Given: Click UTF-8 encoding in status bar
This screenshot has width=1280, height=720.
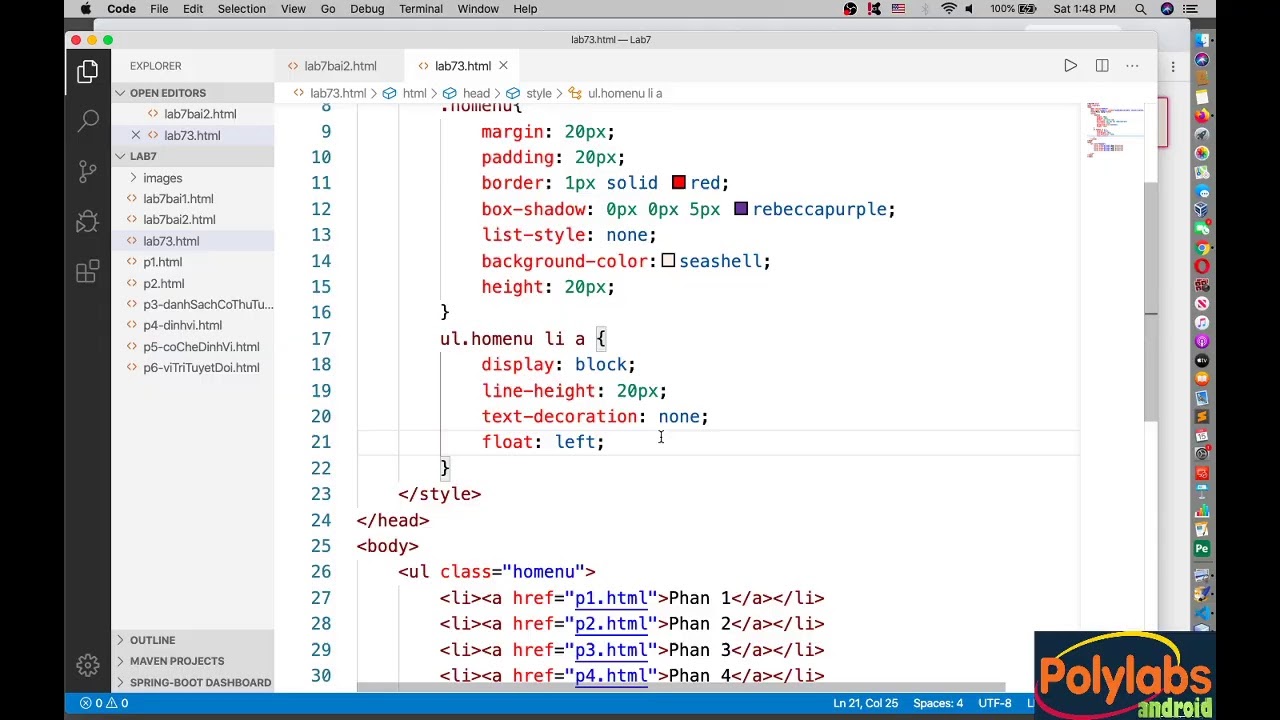Looking at the screenshot, I should (x=995, y=703).
